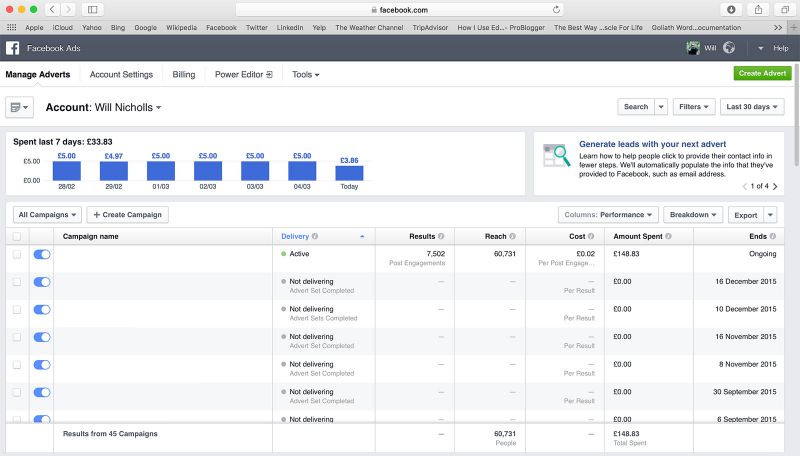Click the Safari share icon
This screenshot has width=800, height=456.
(758, 9)
